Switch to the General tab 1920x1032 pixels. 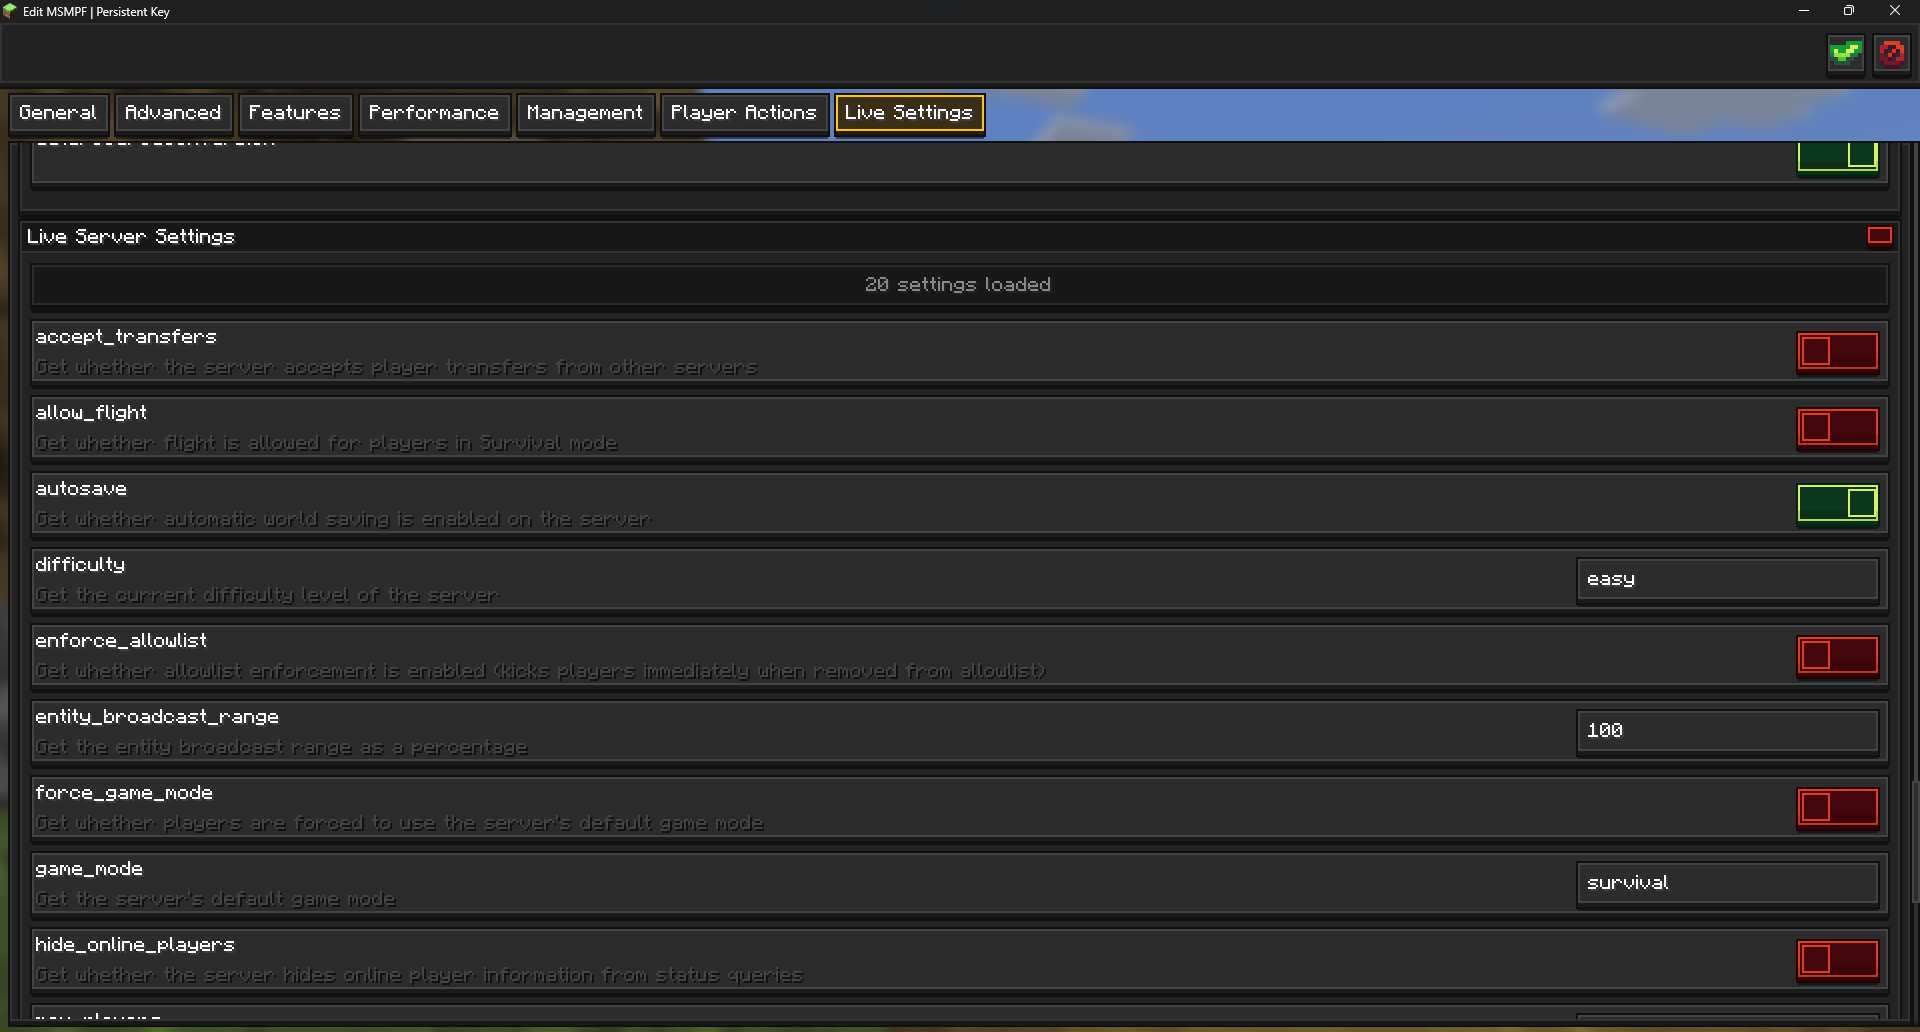pyautogui.click(x=58, y=113)
